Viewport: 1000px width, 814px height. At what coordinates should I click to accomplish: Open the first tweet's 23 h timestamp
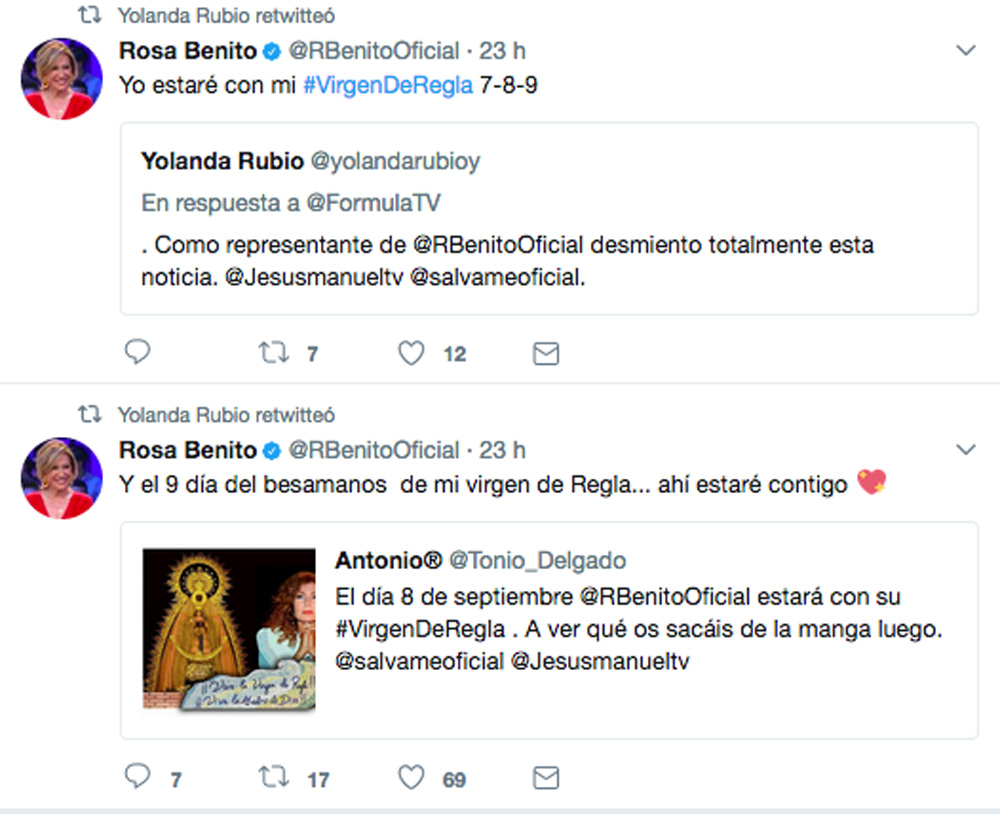[503, 51]
